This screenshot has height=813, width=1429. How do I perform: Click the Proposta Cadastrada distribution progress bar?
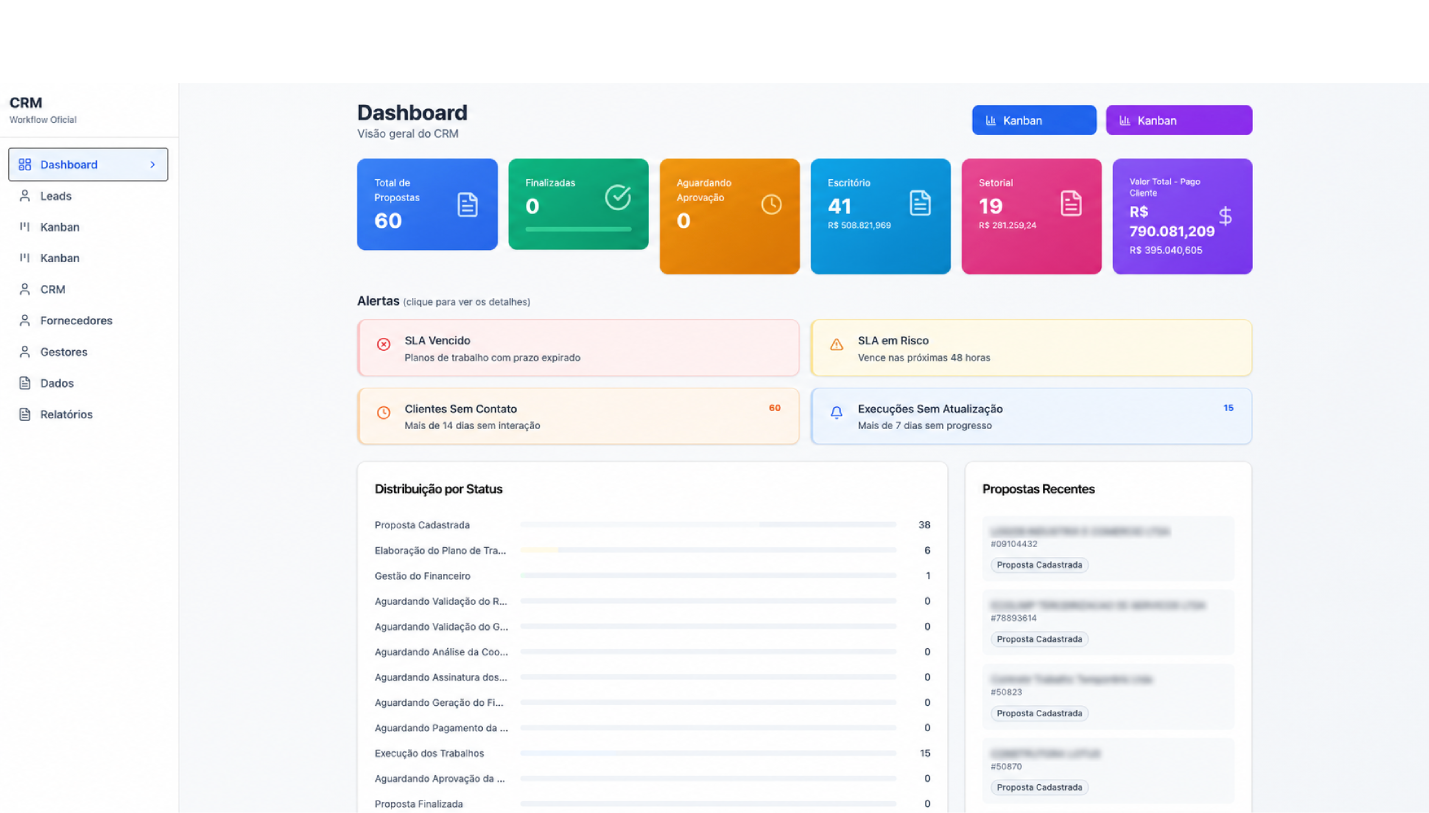tap(708, 525)
